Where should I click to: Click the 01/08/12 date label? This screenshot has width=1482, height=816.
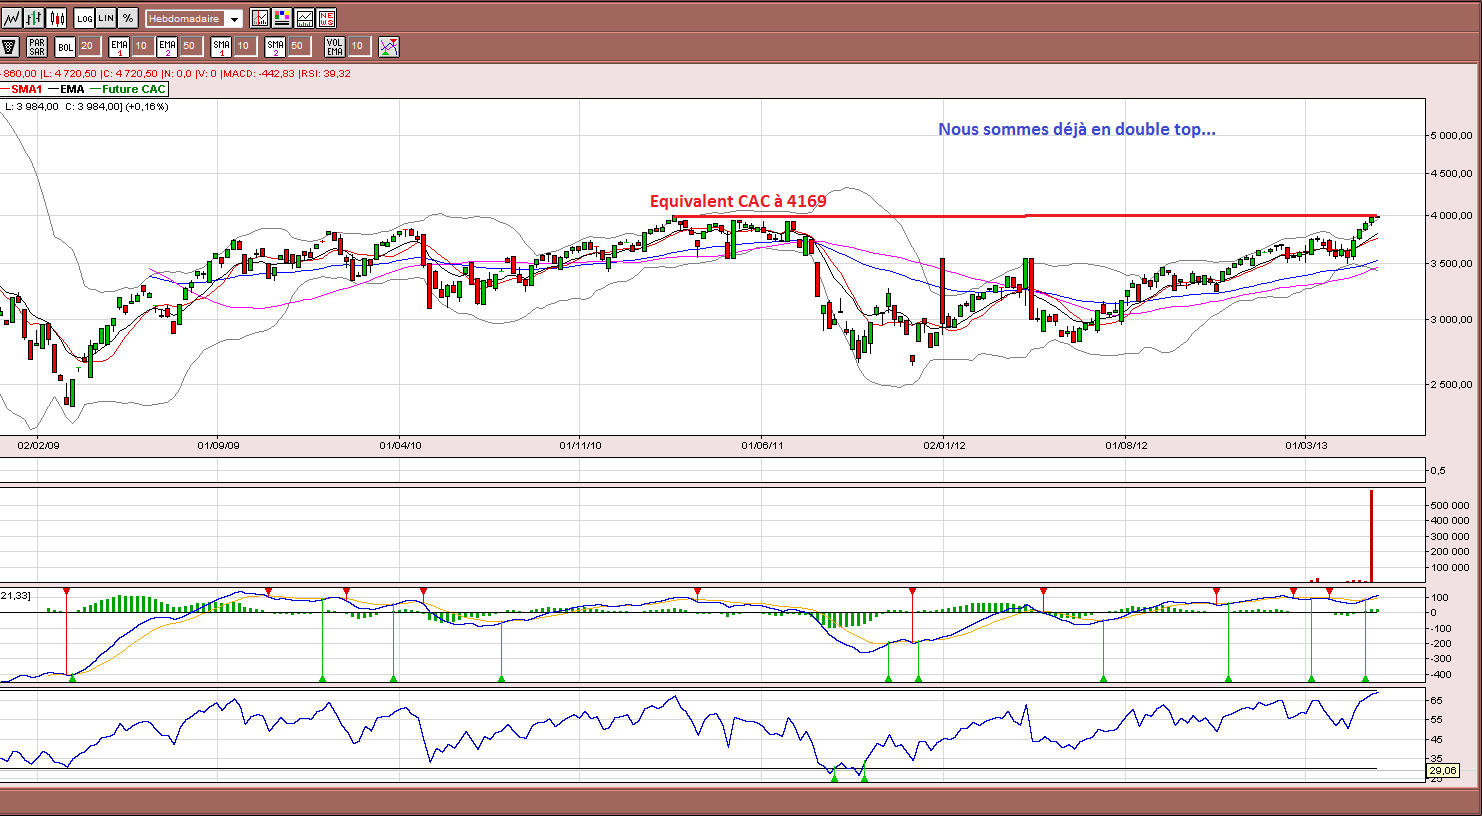coord(1126,445)
